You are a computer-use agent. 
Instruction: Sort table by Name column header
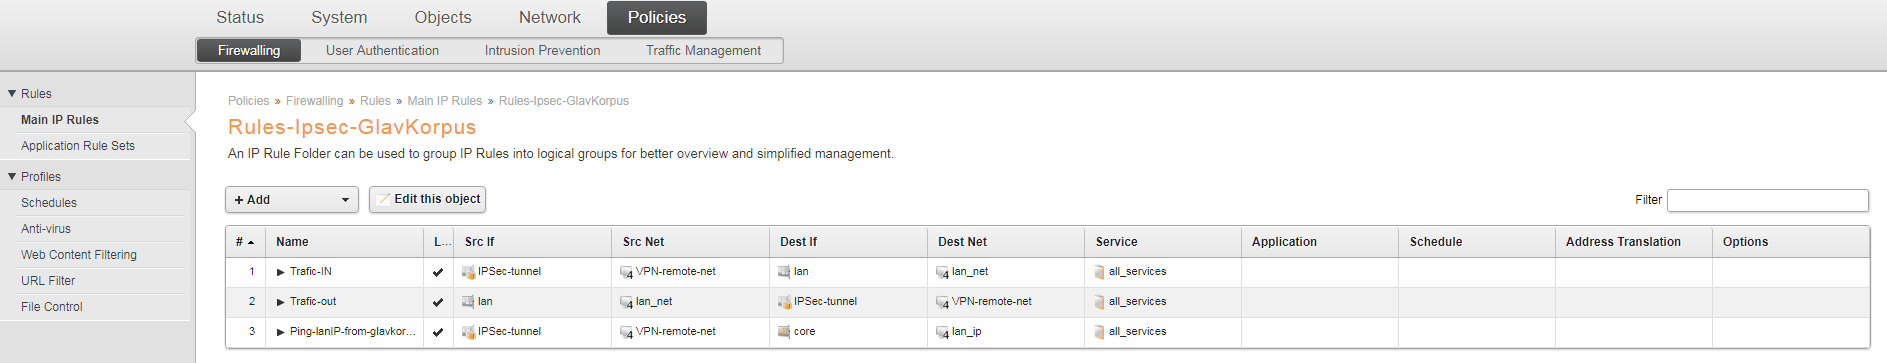tap(345, 242)
